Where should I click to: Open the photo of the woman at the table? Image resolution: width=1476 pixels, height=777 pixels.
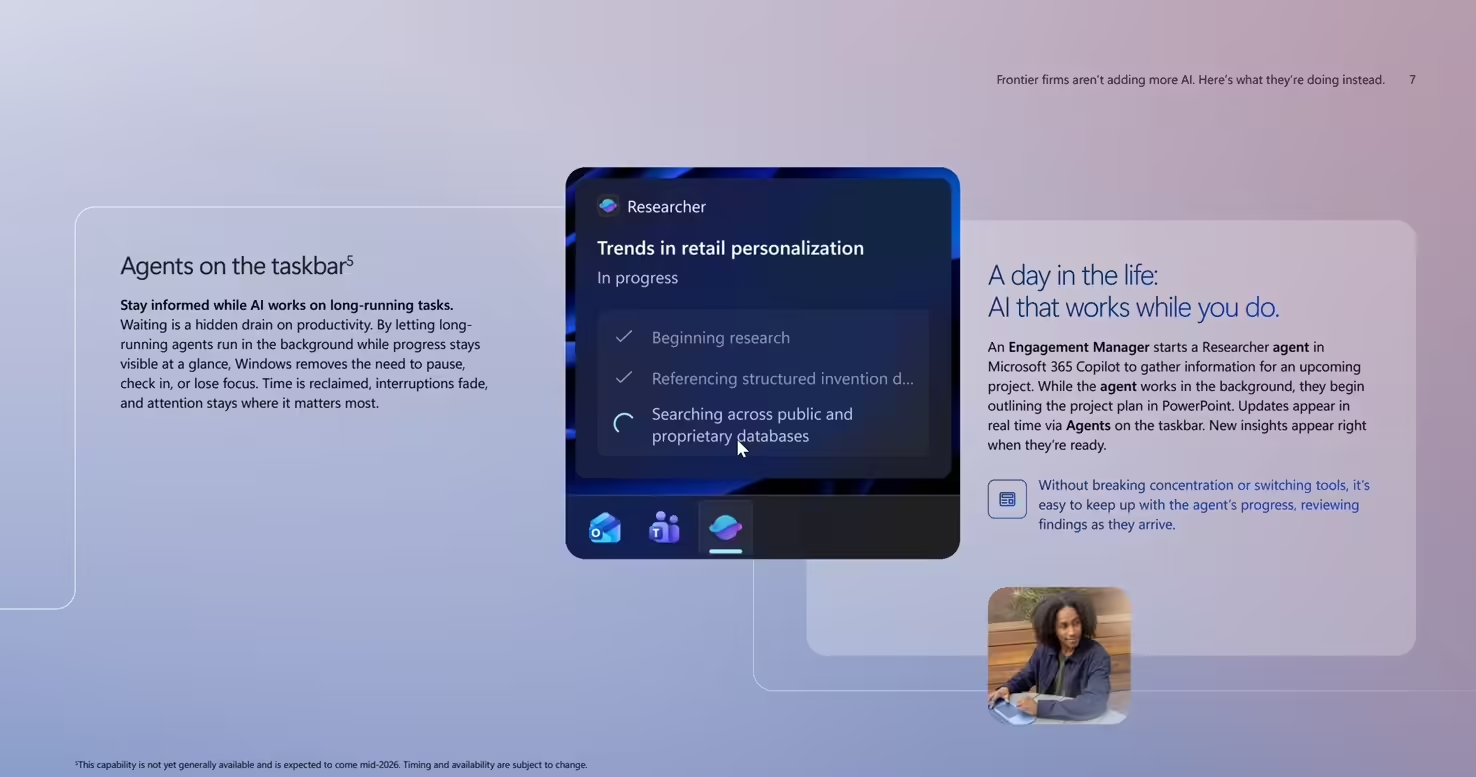point(1059,655)
